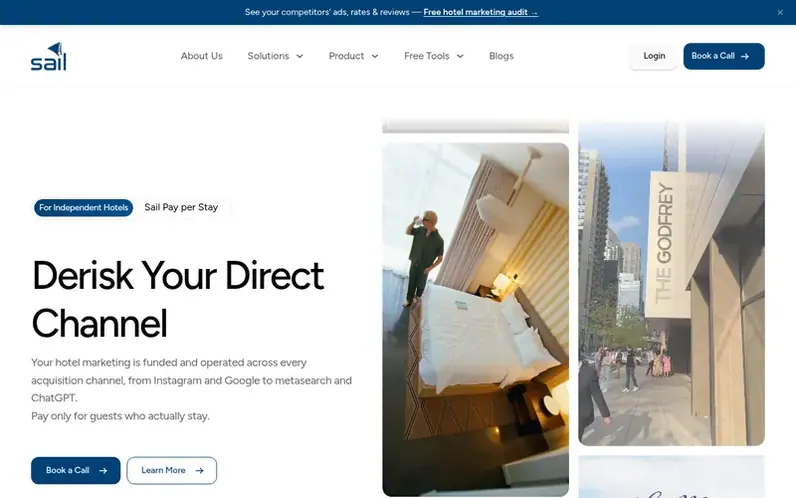Viewport: 796px width, 498px height.
Task: Click 'Pay only for guests who actually stay.' text
Action: click(x=120, y=416)
